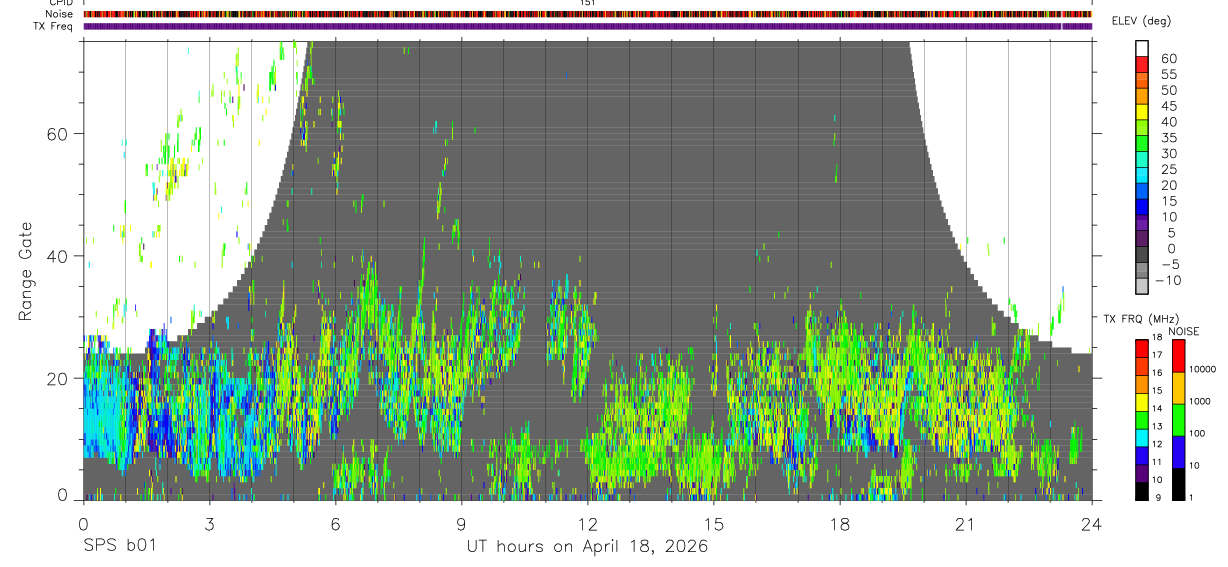The image size is (1228, 567).
Task: Click the 'TX Freq' row label at top left
Action: tap(54, 26)
